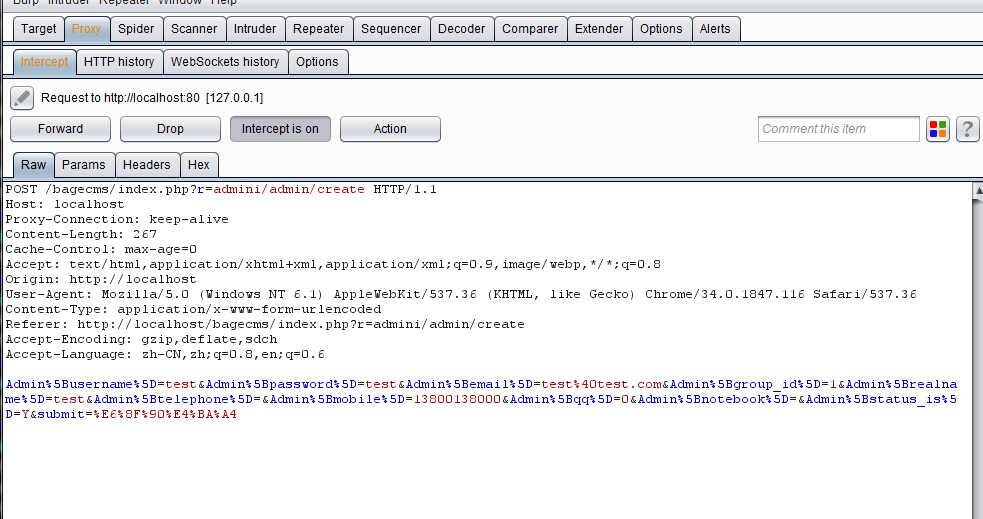The width and height of the screenshot is (983, 519).
Task: Drop the intercepted request
Action: pos(171,129)
